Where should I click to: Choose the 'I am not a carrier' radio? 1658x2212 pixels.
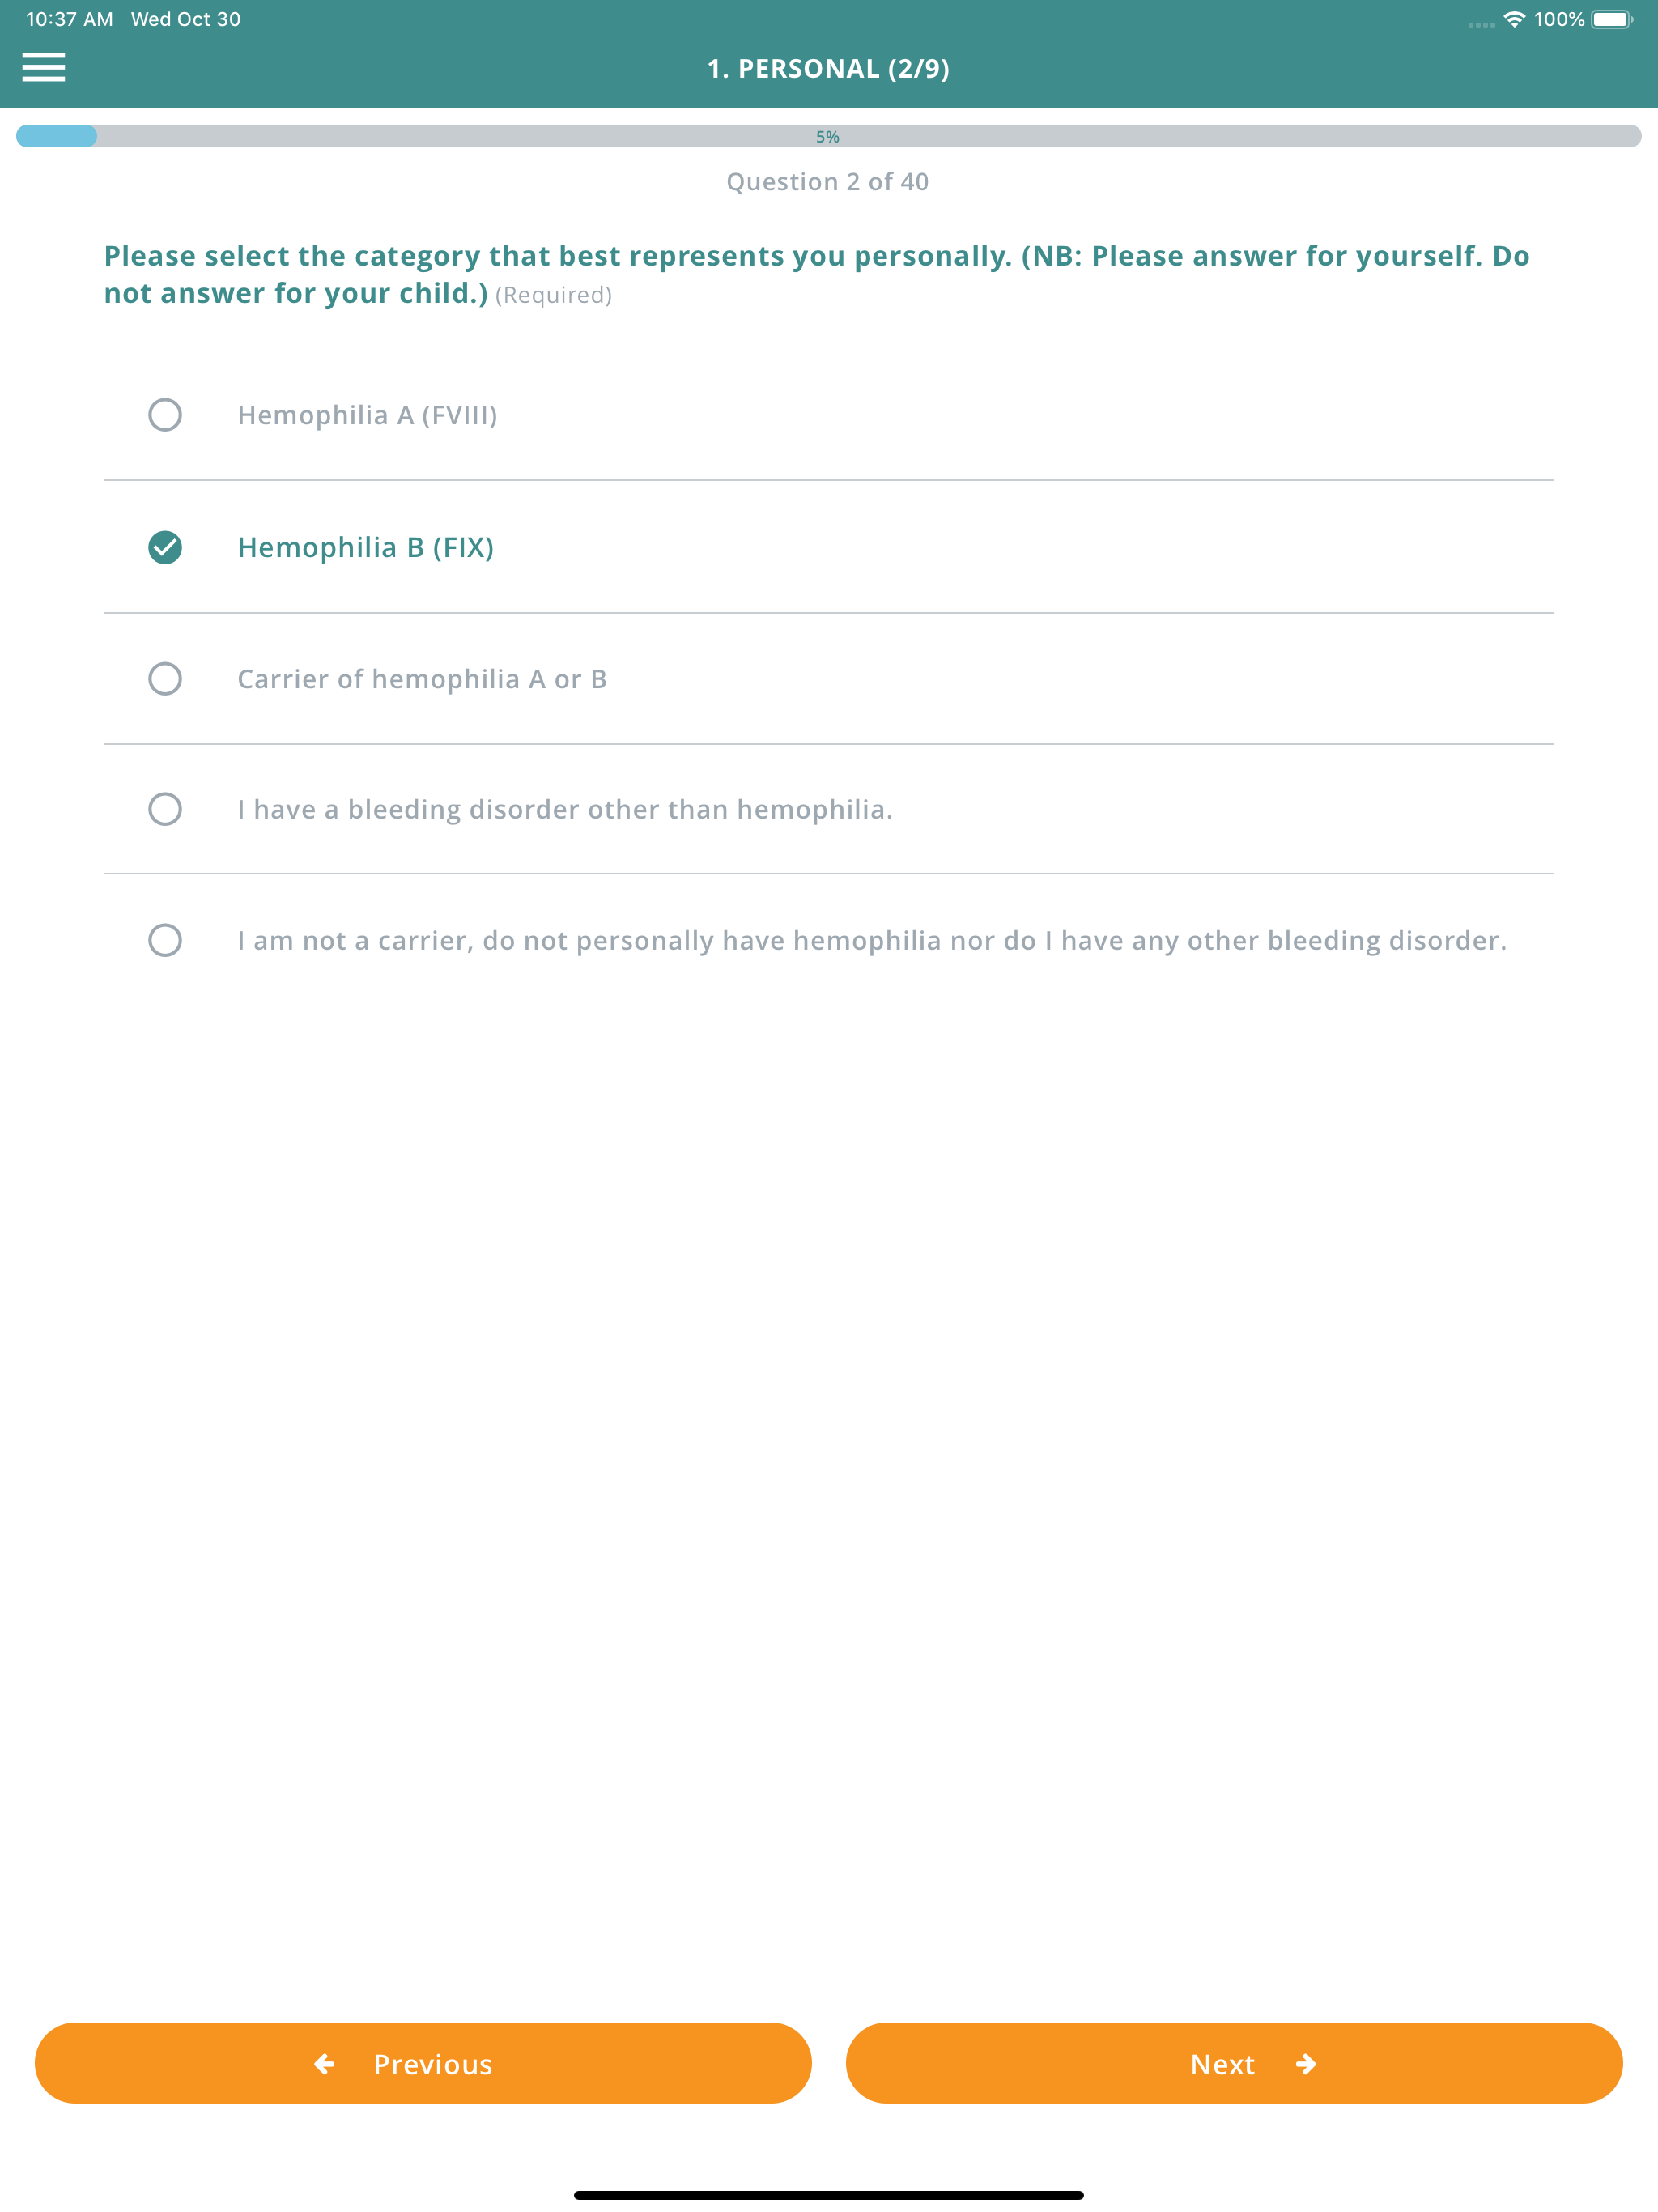tap(165, 940)
